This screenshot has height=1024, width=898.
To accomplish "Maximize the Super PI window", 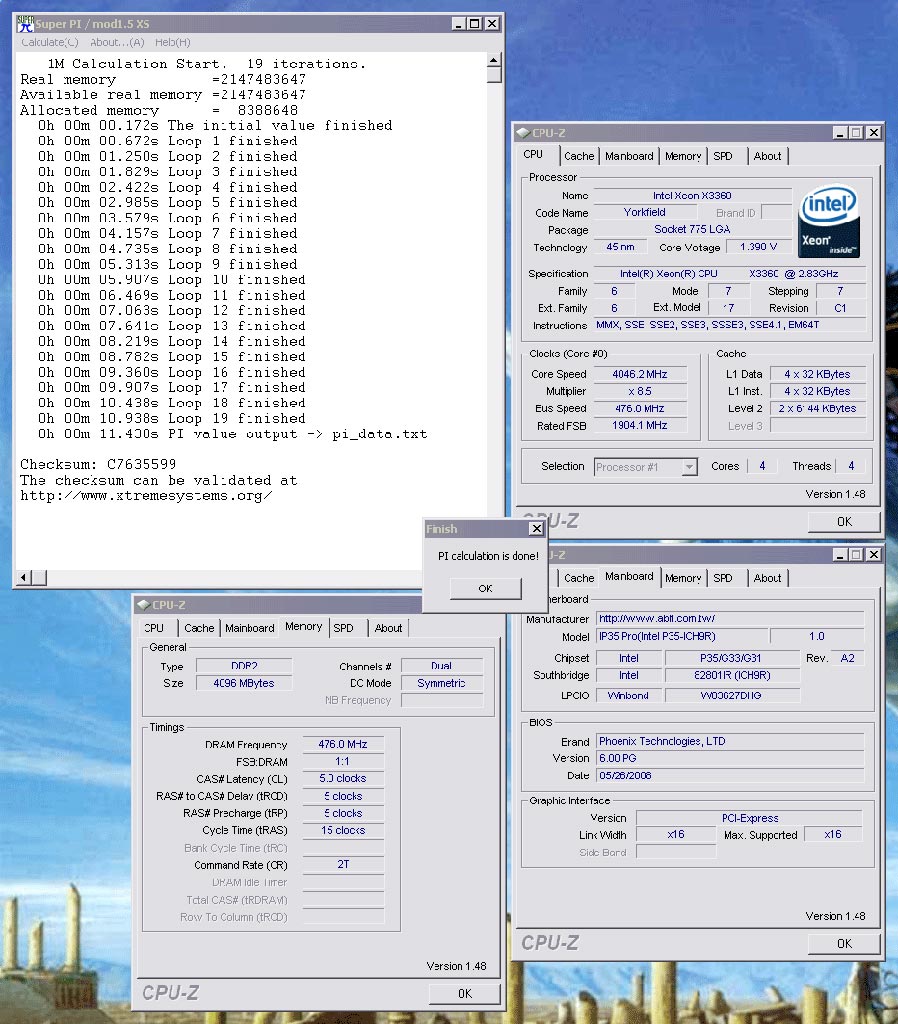I will (x=475, y=24).
